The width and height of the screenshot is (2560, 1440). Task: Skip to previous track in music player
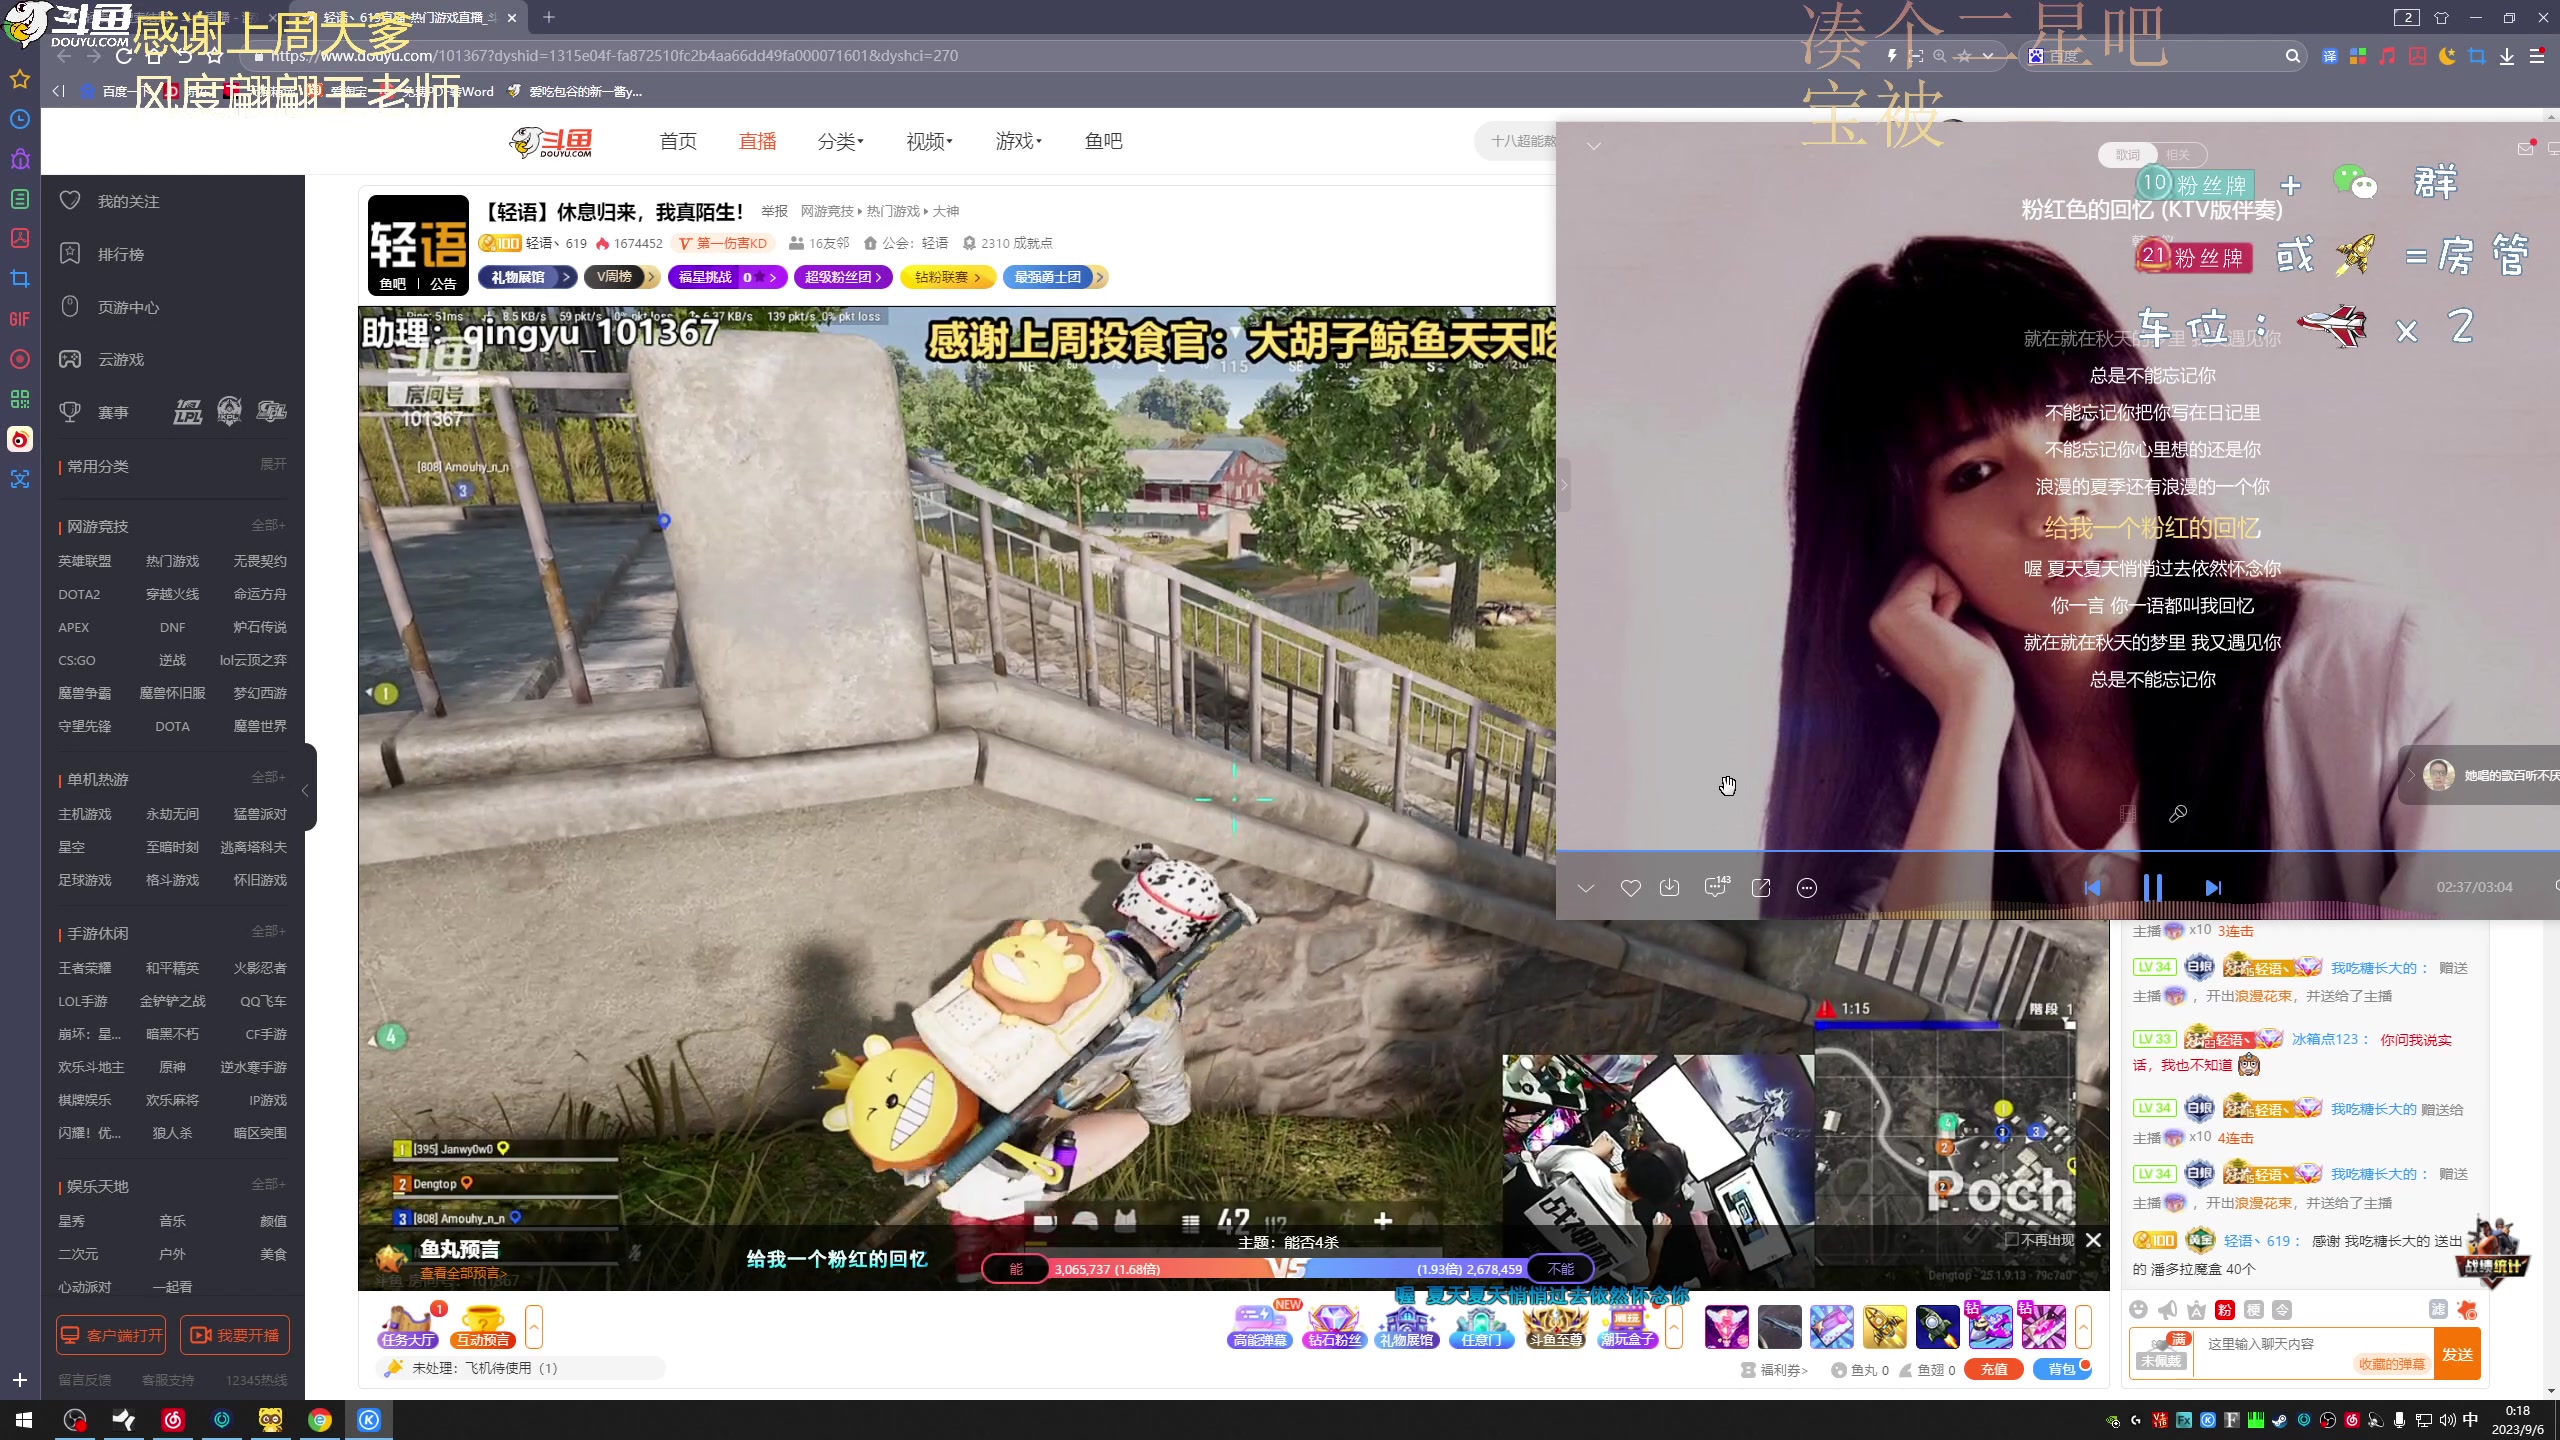point(2092,888)
